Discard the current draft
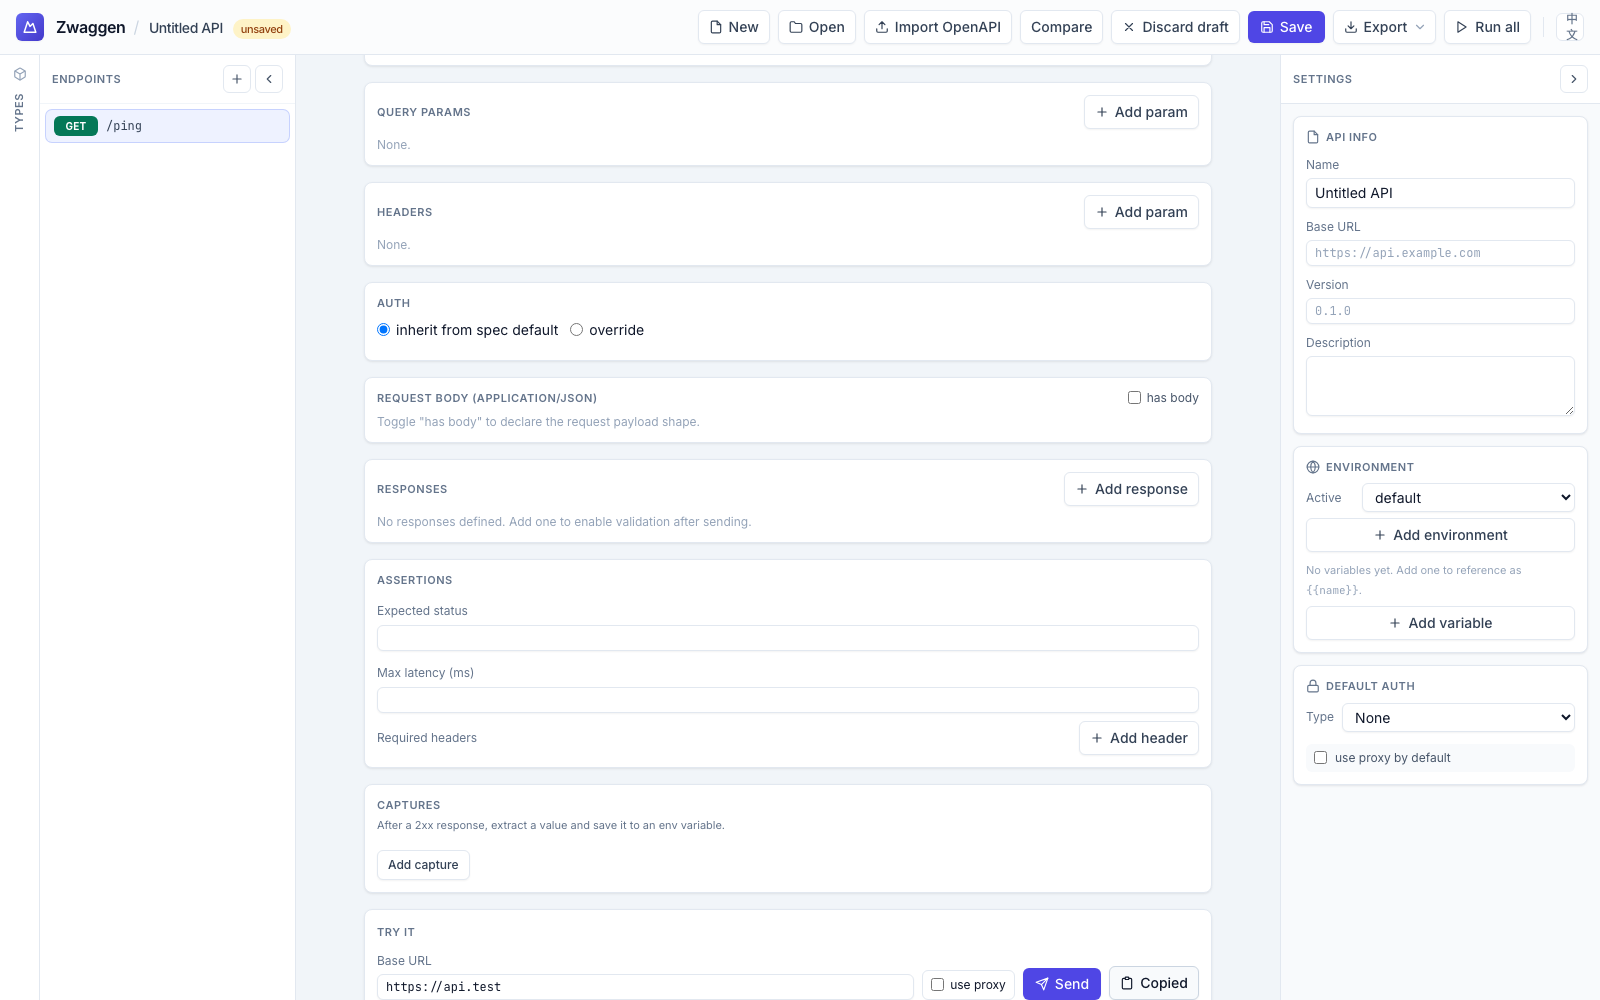 (x=1175, y=27)
